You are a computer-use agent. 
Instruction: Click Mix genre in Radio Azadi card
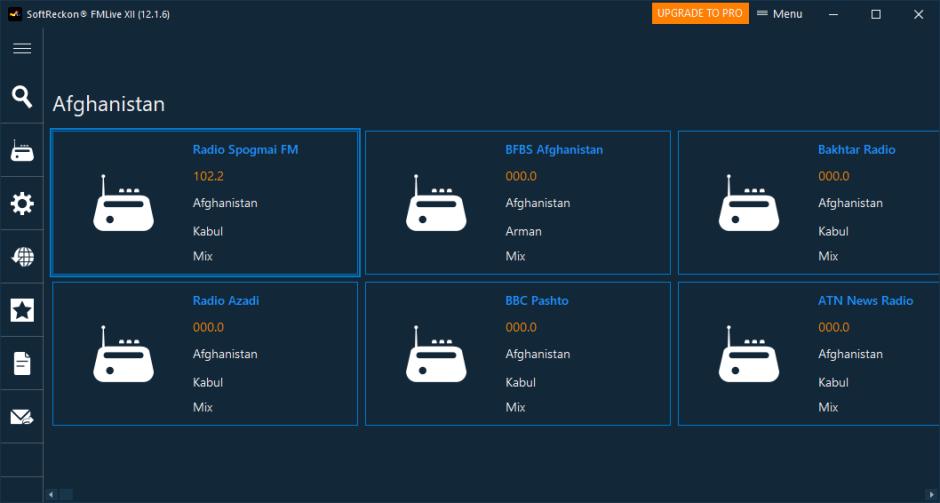203,408
